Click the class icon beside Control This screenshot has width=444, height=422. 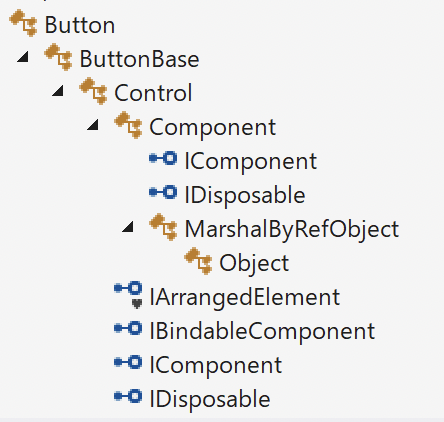click(93, 91)
